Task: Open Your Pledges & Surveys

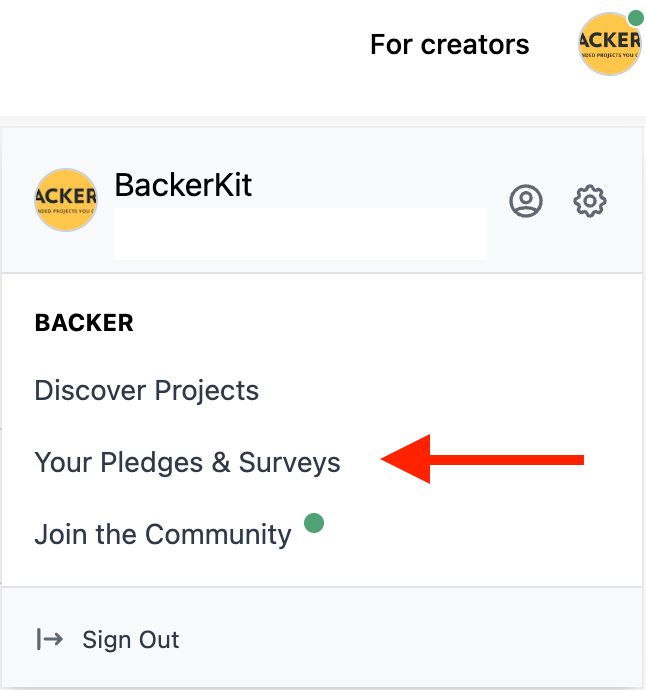Action: (x=187, y=462)
